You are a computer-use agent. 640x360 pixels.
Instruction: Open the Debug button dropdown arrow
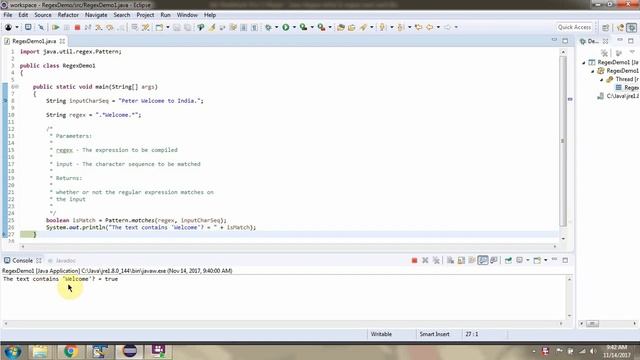pyautogui.click(x=276, y=27)
